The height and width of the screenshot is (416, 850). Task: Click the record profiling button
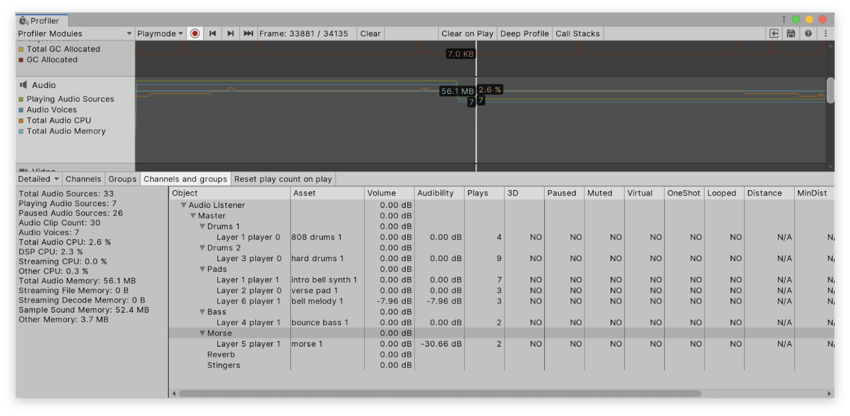click(x=195, y=34)
